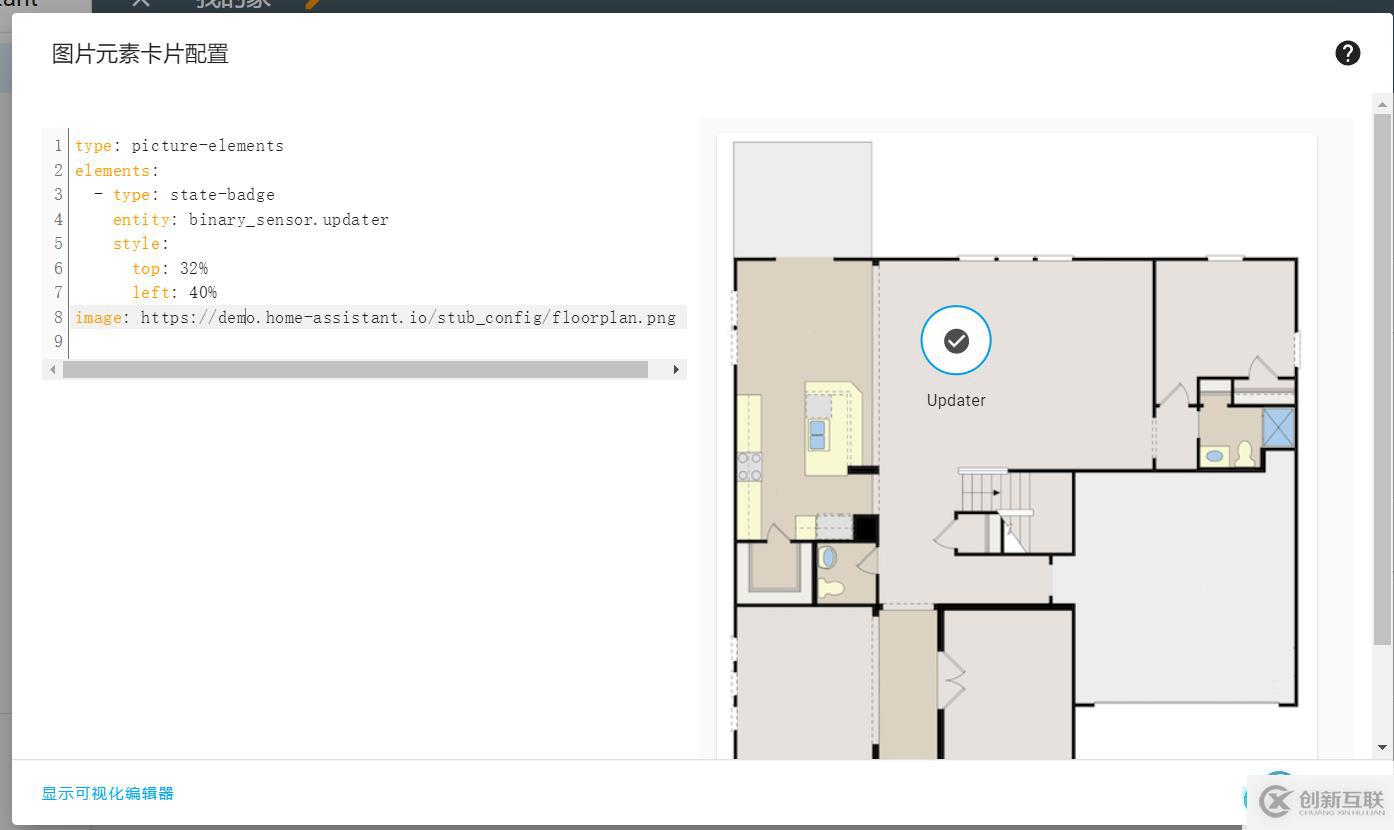Screen dimensions: 1394x830
Task: Click the code editor scroll left arrow
Action: click(x=52, y=369)
